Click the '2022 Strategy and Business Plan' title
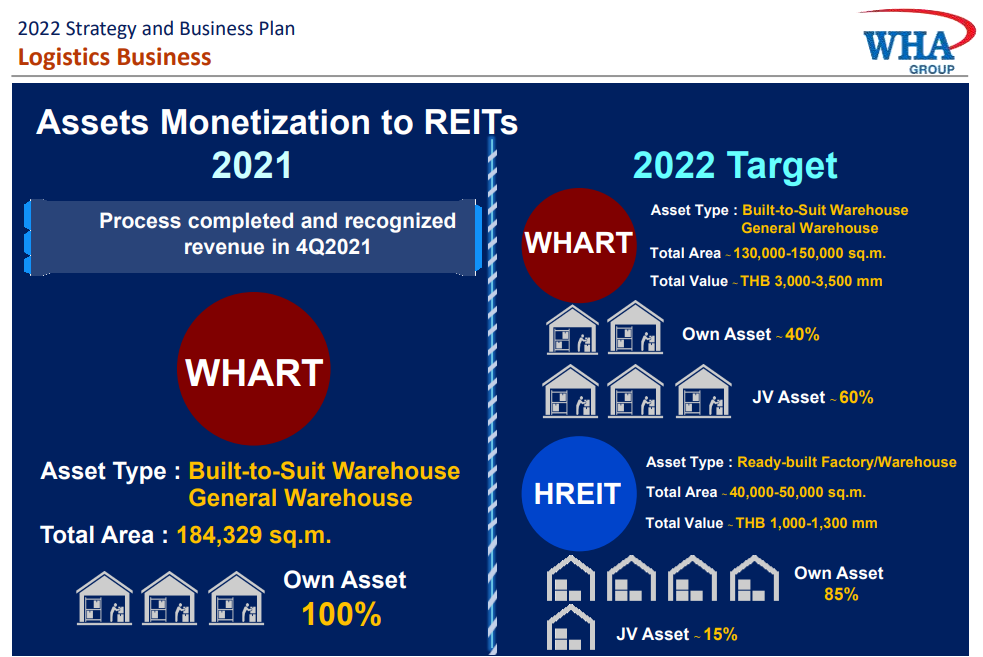The width and height of the screenshot is (983, 657). point(156,28)
